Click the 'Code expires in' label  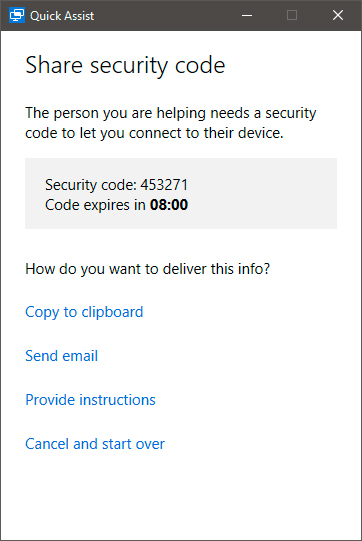(x=95, y=205)
